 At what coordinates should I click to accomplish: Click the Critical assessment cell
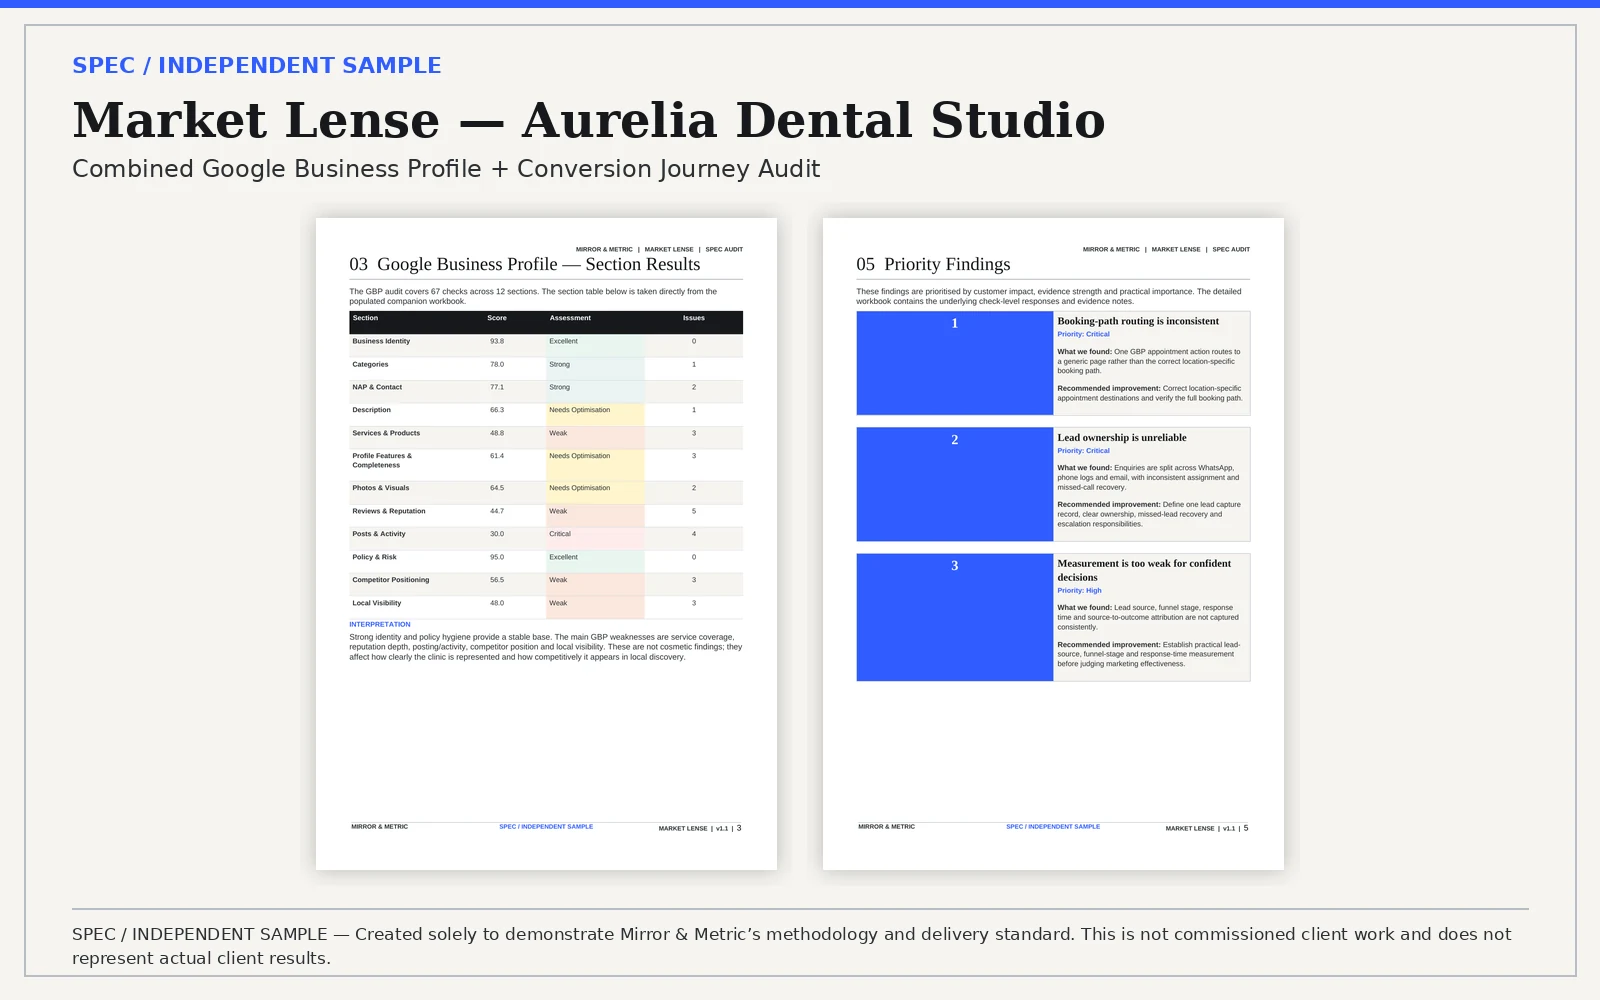click(595, 538)
